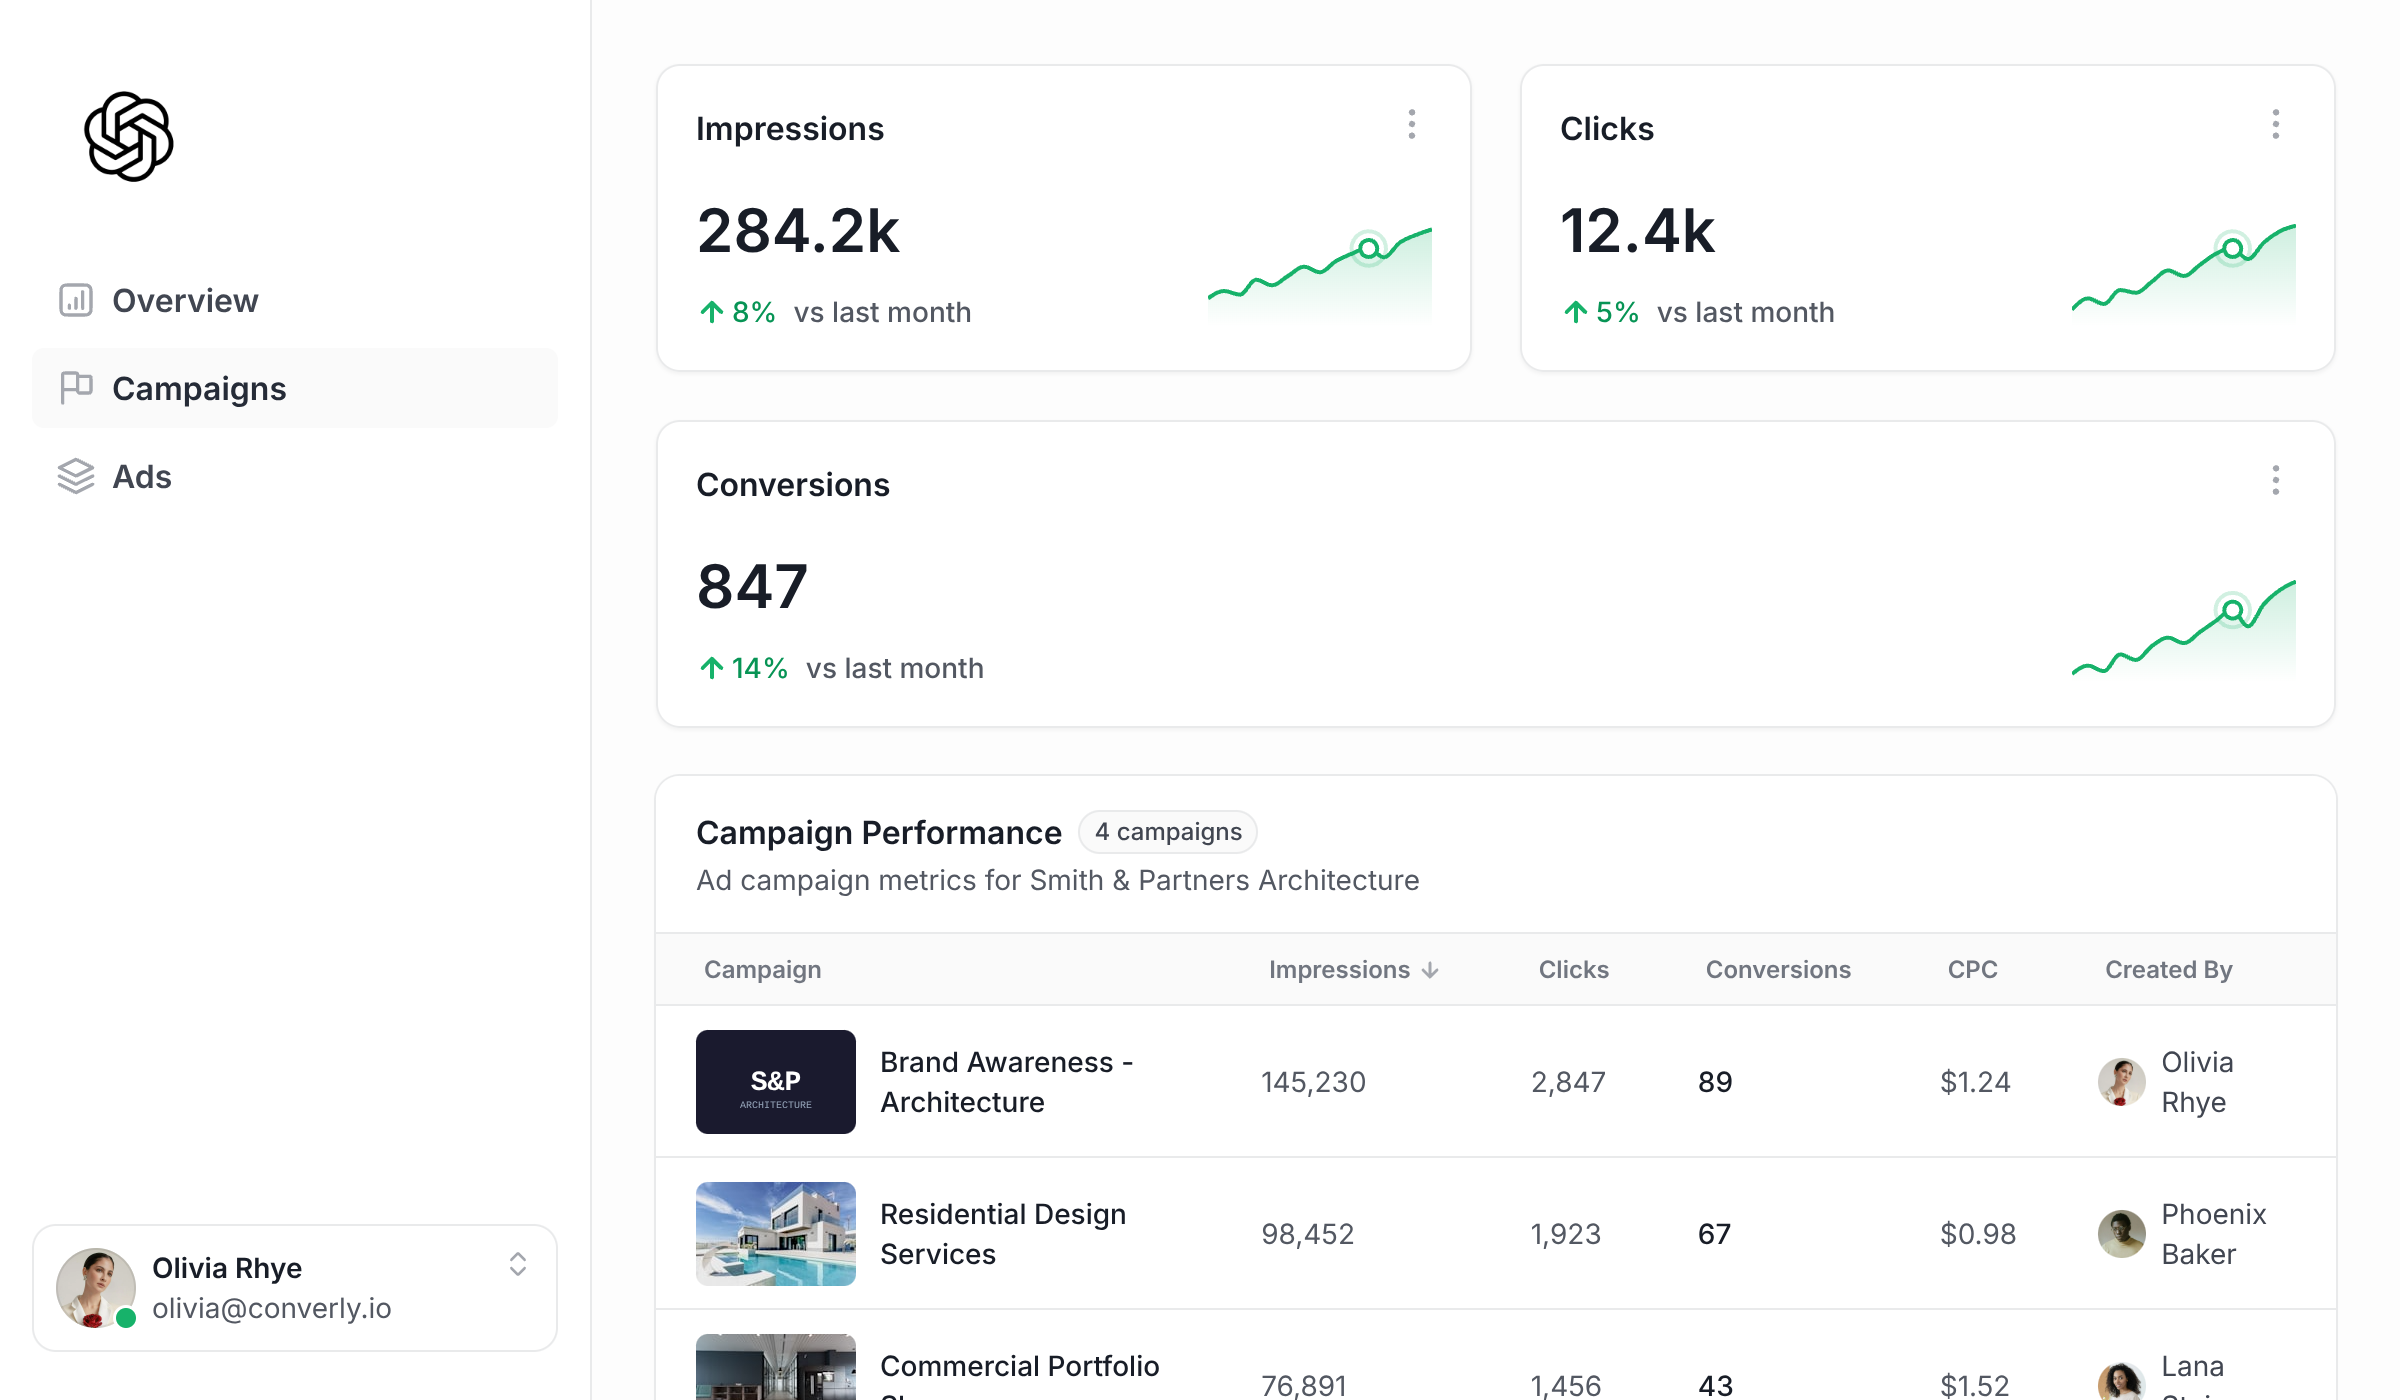Viewport: 2400px width, 1400px height.
Task: Click the 4 campaigns badge
Action: pos(1168,832)
